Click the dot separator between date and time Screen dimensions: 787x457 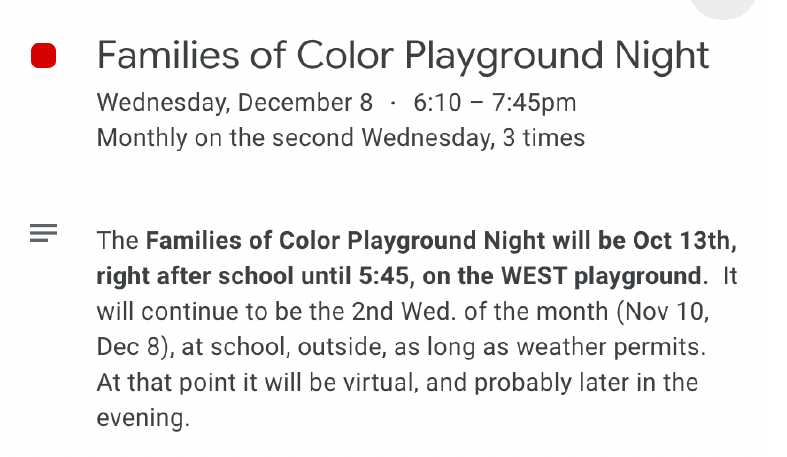point(393,103)
